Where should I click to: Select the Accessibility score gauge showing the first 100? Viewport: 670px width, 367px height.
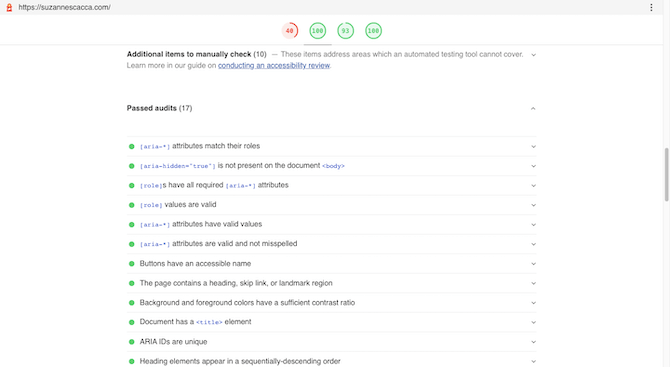coord(317,31)
